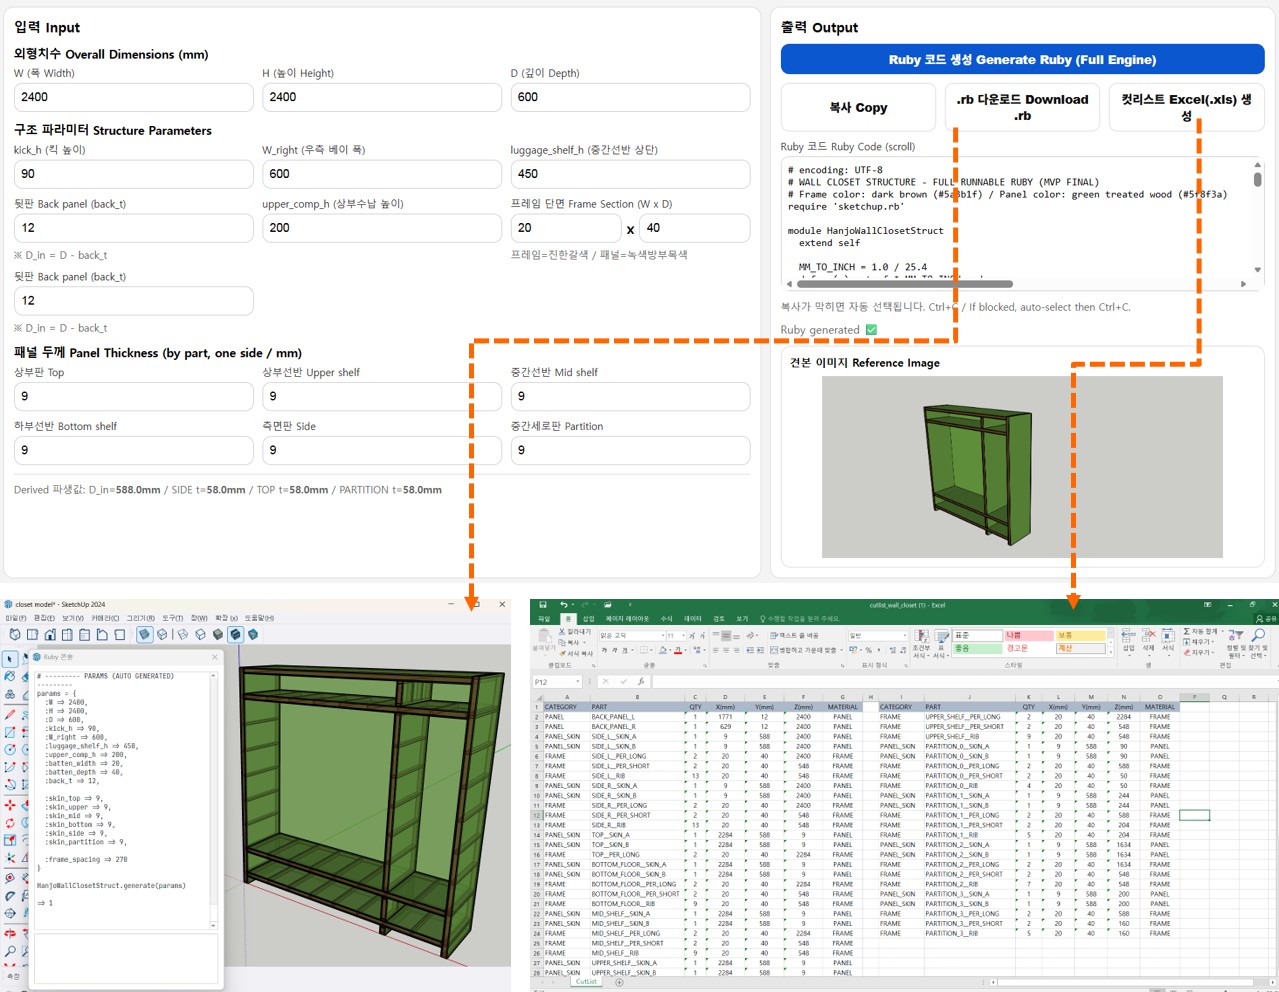This screenshot has height=992, width=1279.
Task: Click the Iso view icon in SketchUp
Action: tap(15, 634)
